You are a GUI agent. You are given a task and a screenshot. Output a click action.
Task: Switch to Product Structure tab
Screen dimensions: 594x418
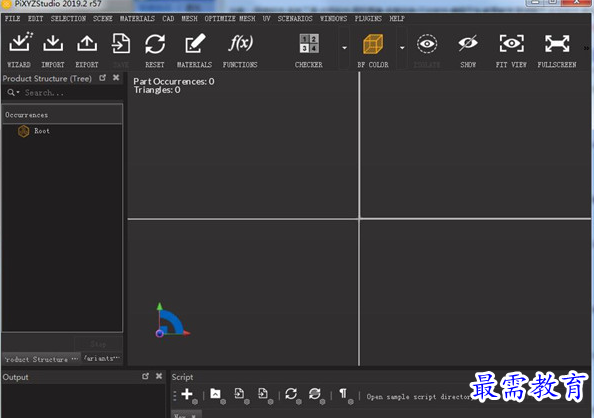point(41,359)
